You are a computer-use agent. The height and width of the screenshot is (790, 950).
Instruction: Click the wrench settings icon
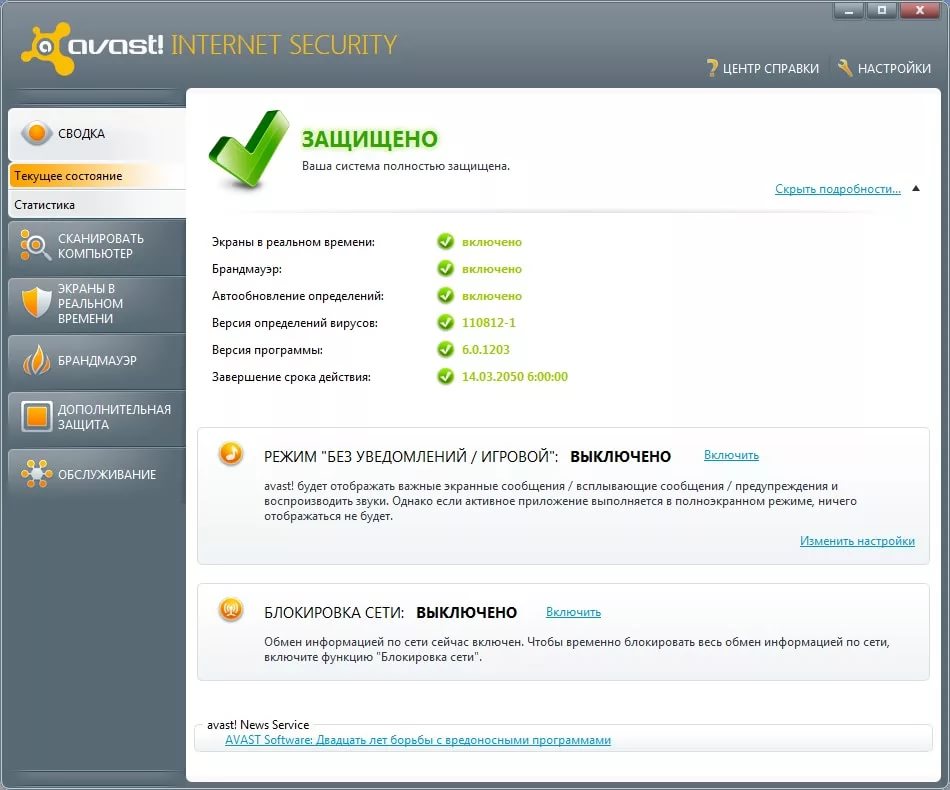click(x=845, y=68)
